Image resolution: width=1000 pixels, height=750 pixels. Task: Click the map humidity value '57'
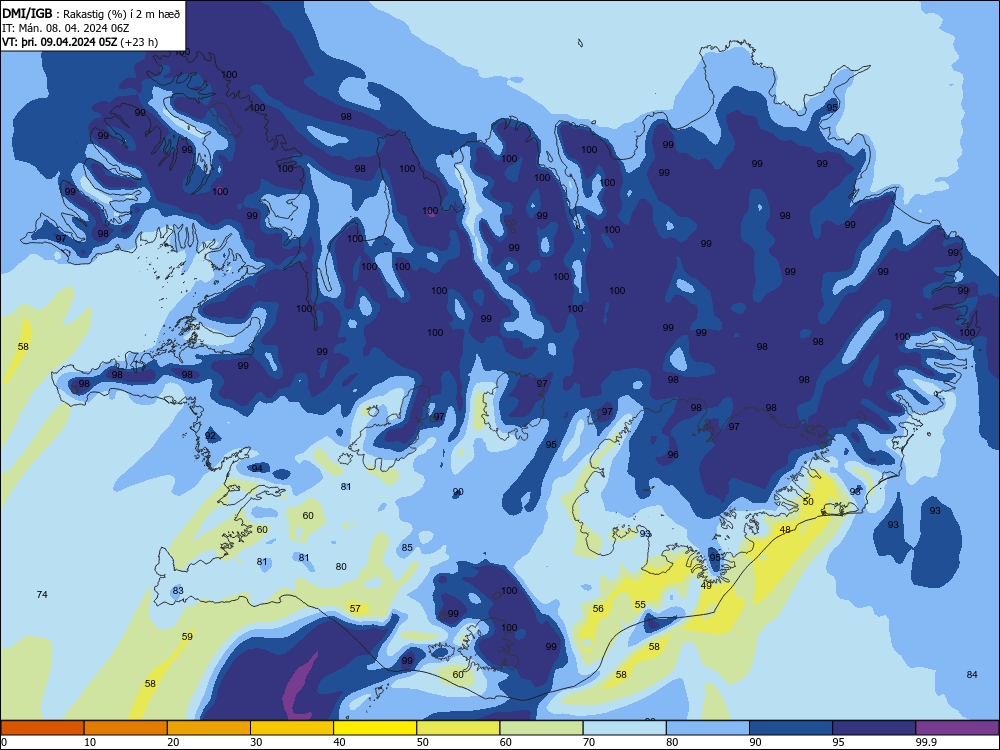coord(355,608)
